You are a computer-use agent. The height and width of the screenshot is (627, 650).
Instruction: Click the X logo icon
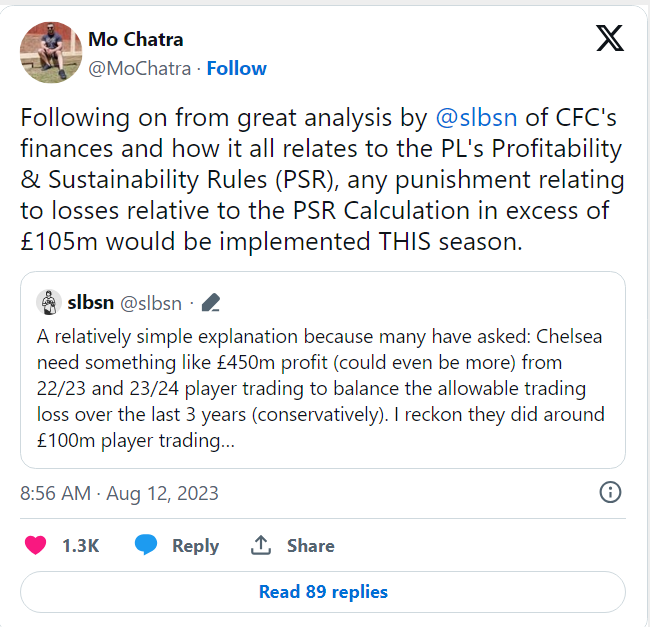pos(609,39)
